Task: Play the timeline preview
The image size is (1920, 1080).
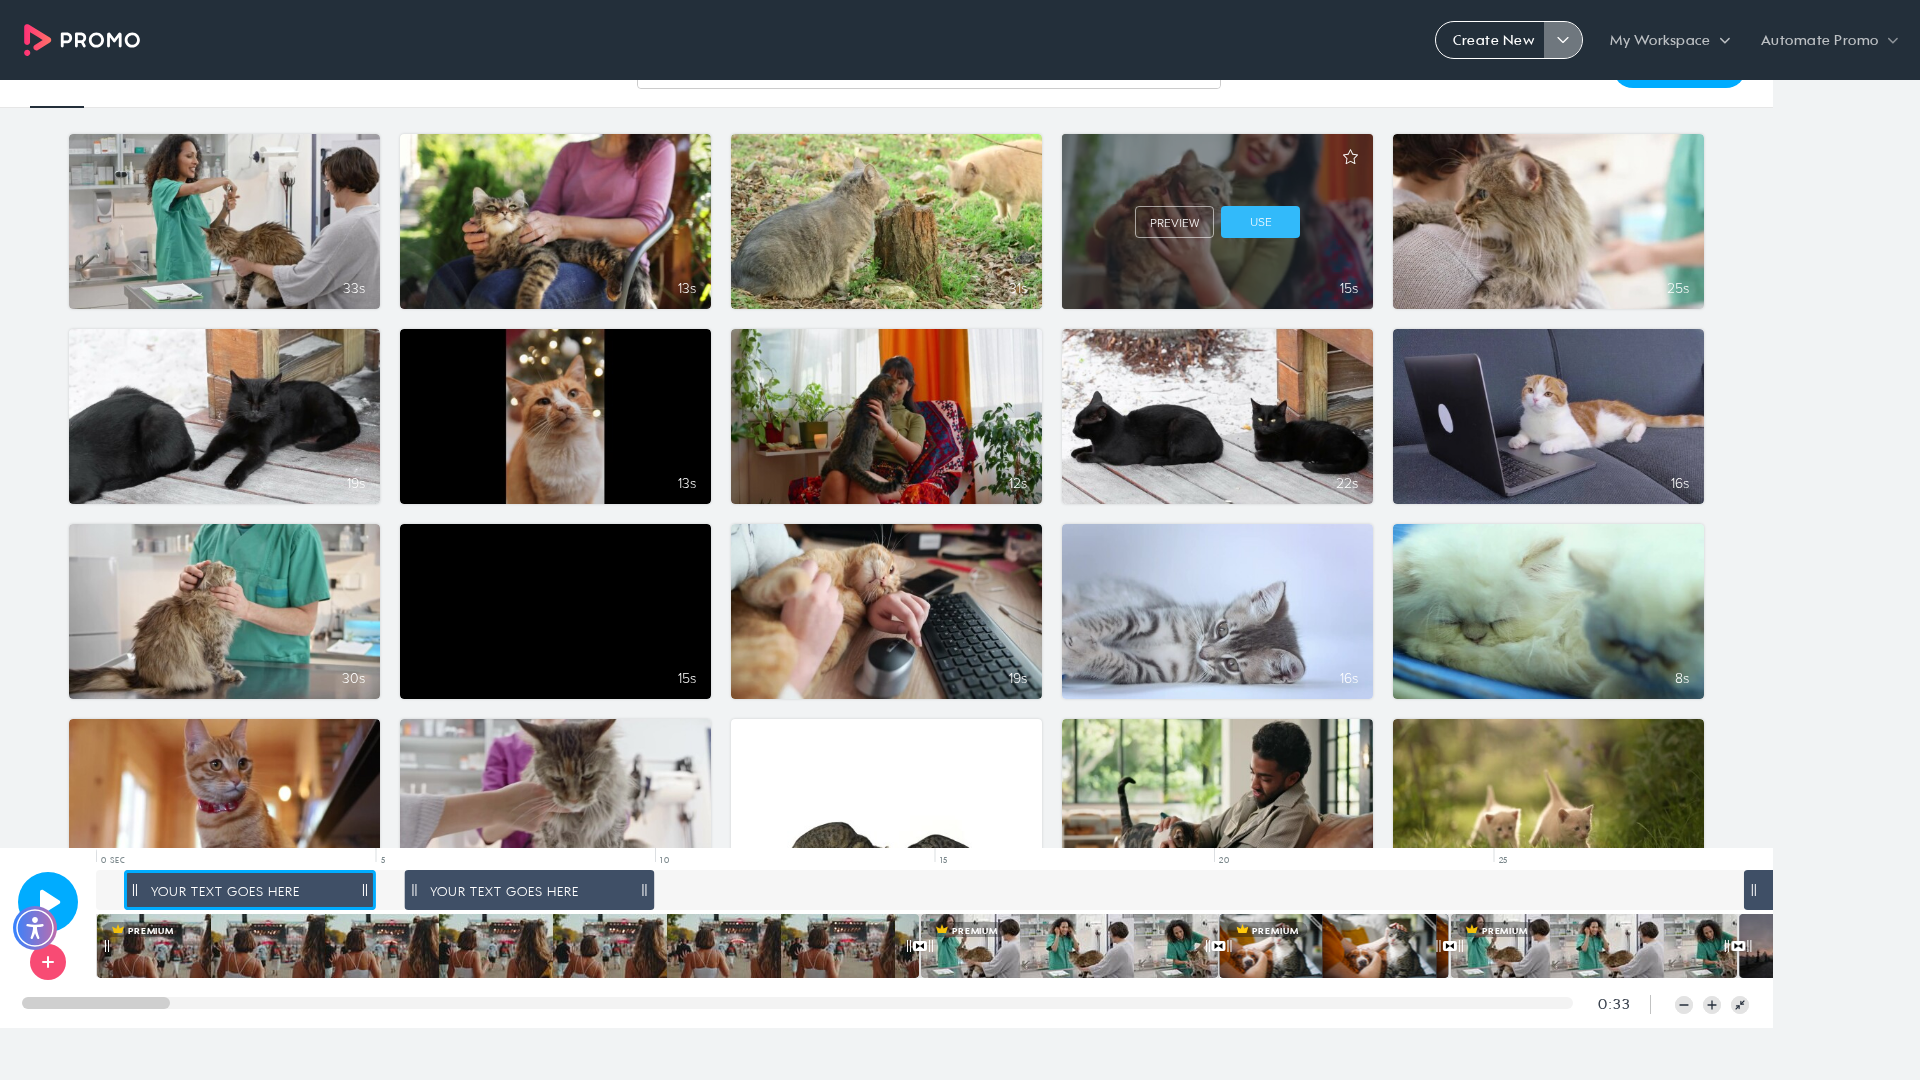Action: (48, 901)
